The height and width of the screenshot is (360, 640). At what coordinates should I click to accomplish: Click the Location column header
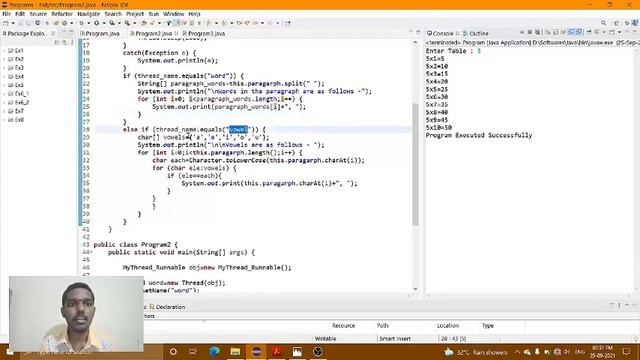pyautogui.click(x=448, y=326)
